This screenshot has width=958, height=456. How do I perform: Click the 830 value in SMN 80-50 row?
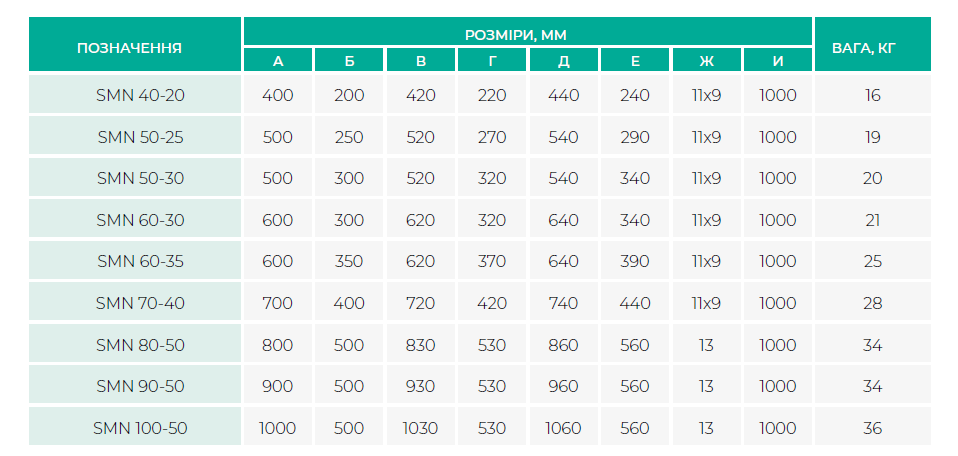(x=420, y=345)
